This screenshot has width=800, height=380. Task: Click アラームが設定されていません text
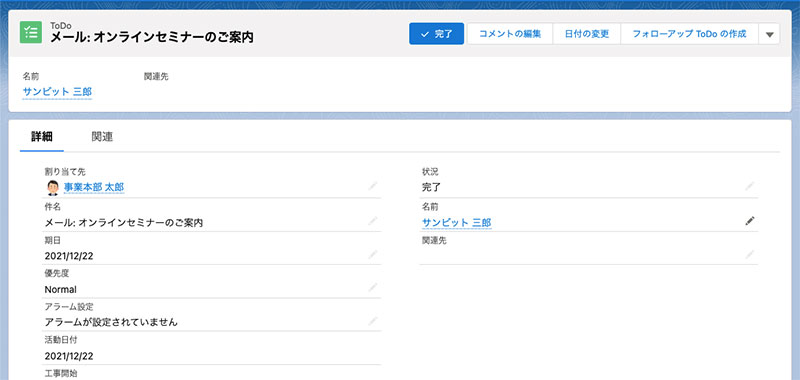(111, 322)
